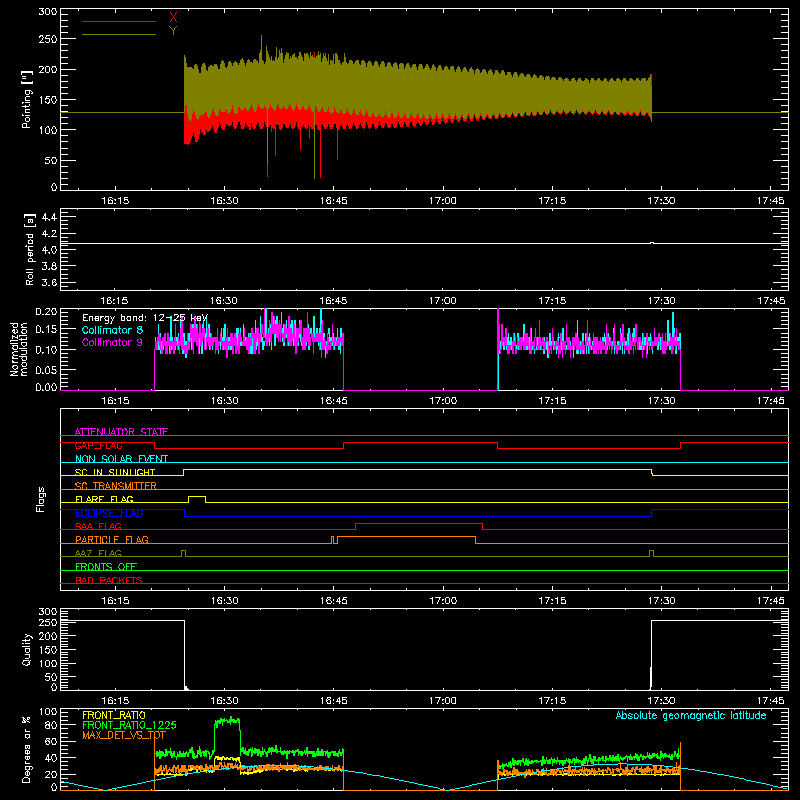The height and width of the screenshot is (800, 800).
Task: Click the raised PARTICLE_FLAG step segment
Action: [406, 537]
